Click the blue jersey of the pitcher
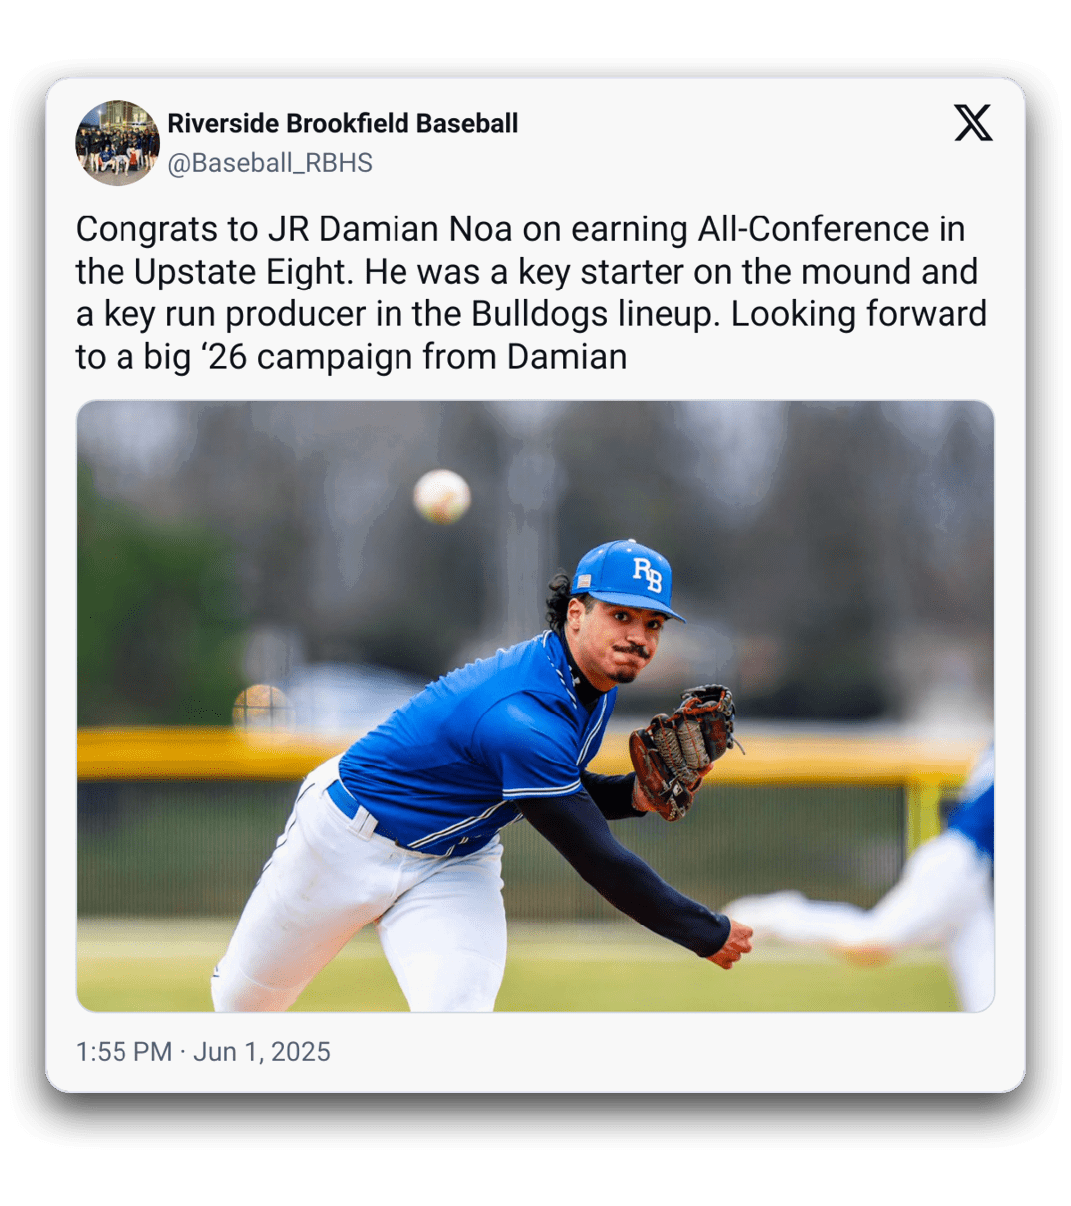 coord(470,742)
